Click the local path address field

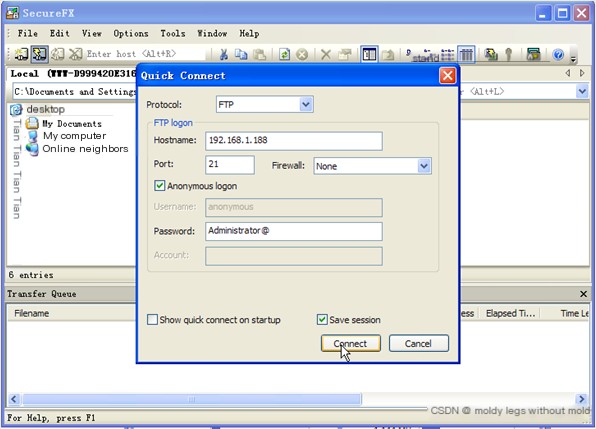tap(74, 92)
